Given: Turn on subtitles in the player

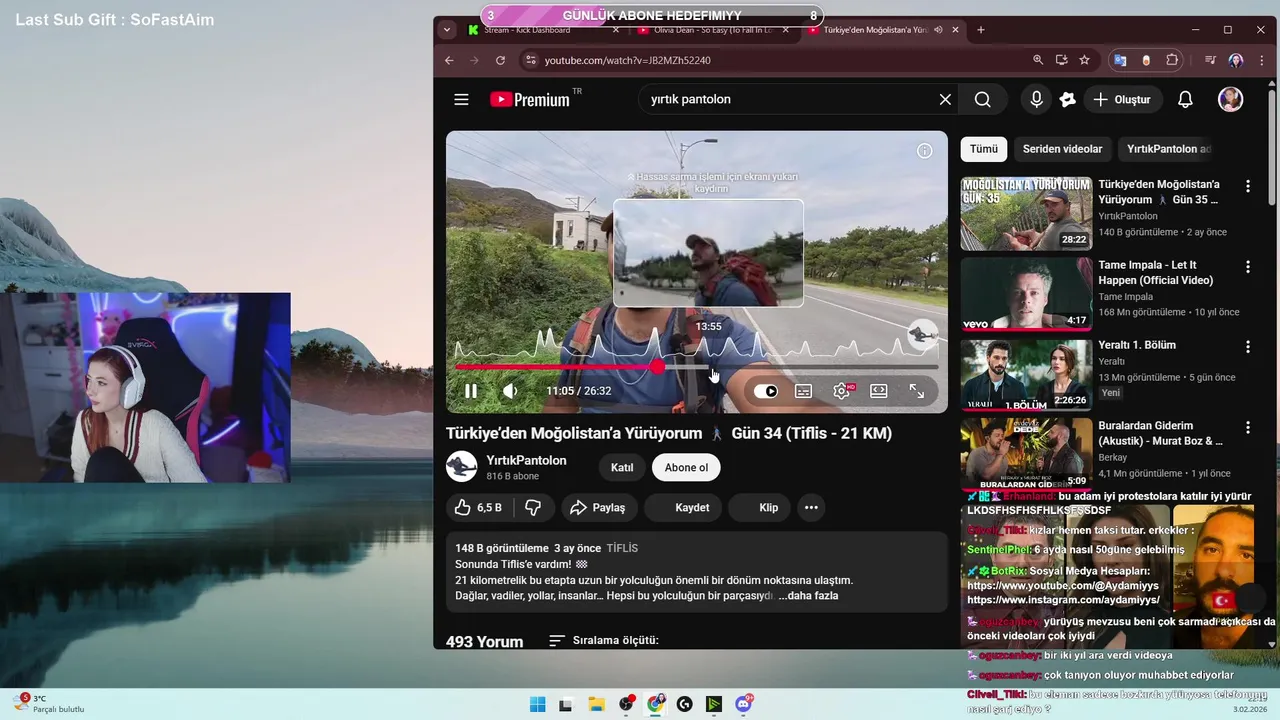Looking at the screenshot, I should 803,391.
